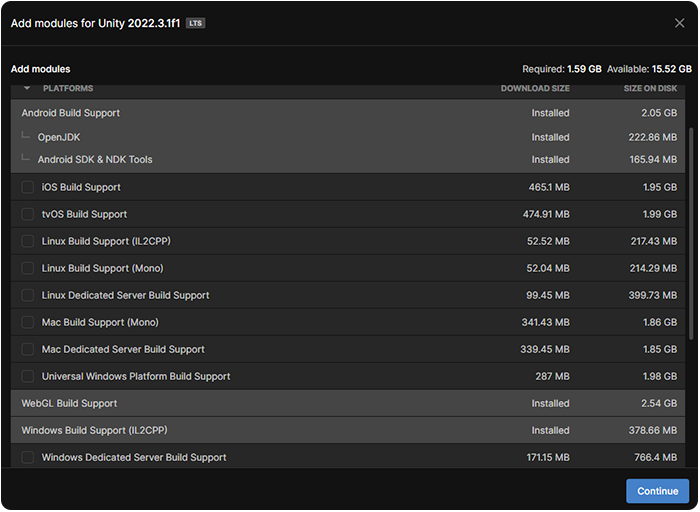700x512 pixels.
Task: Check Universal Windows Platform Build Support
Action: pyautogui.click(x=28, y=376)
